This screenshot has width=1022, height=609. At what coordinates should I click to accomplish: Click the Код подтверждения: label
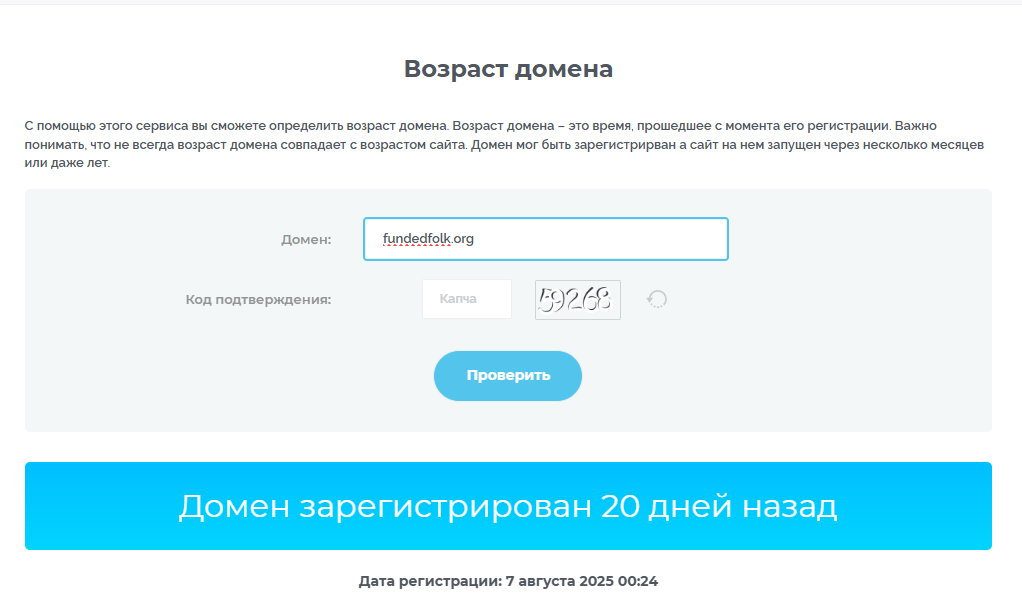[x=258, y=300]
